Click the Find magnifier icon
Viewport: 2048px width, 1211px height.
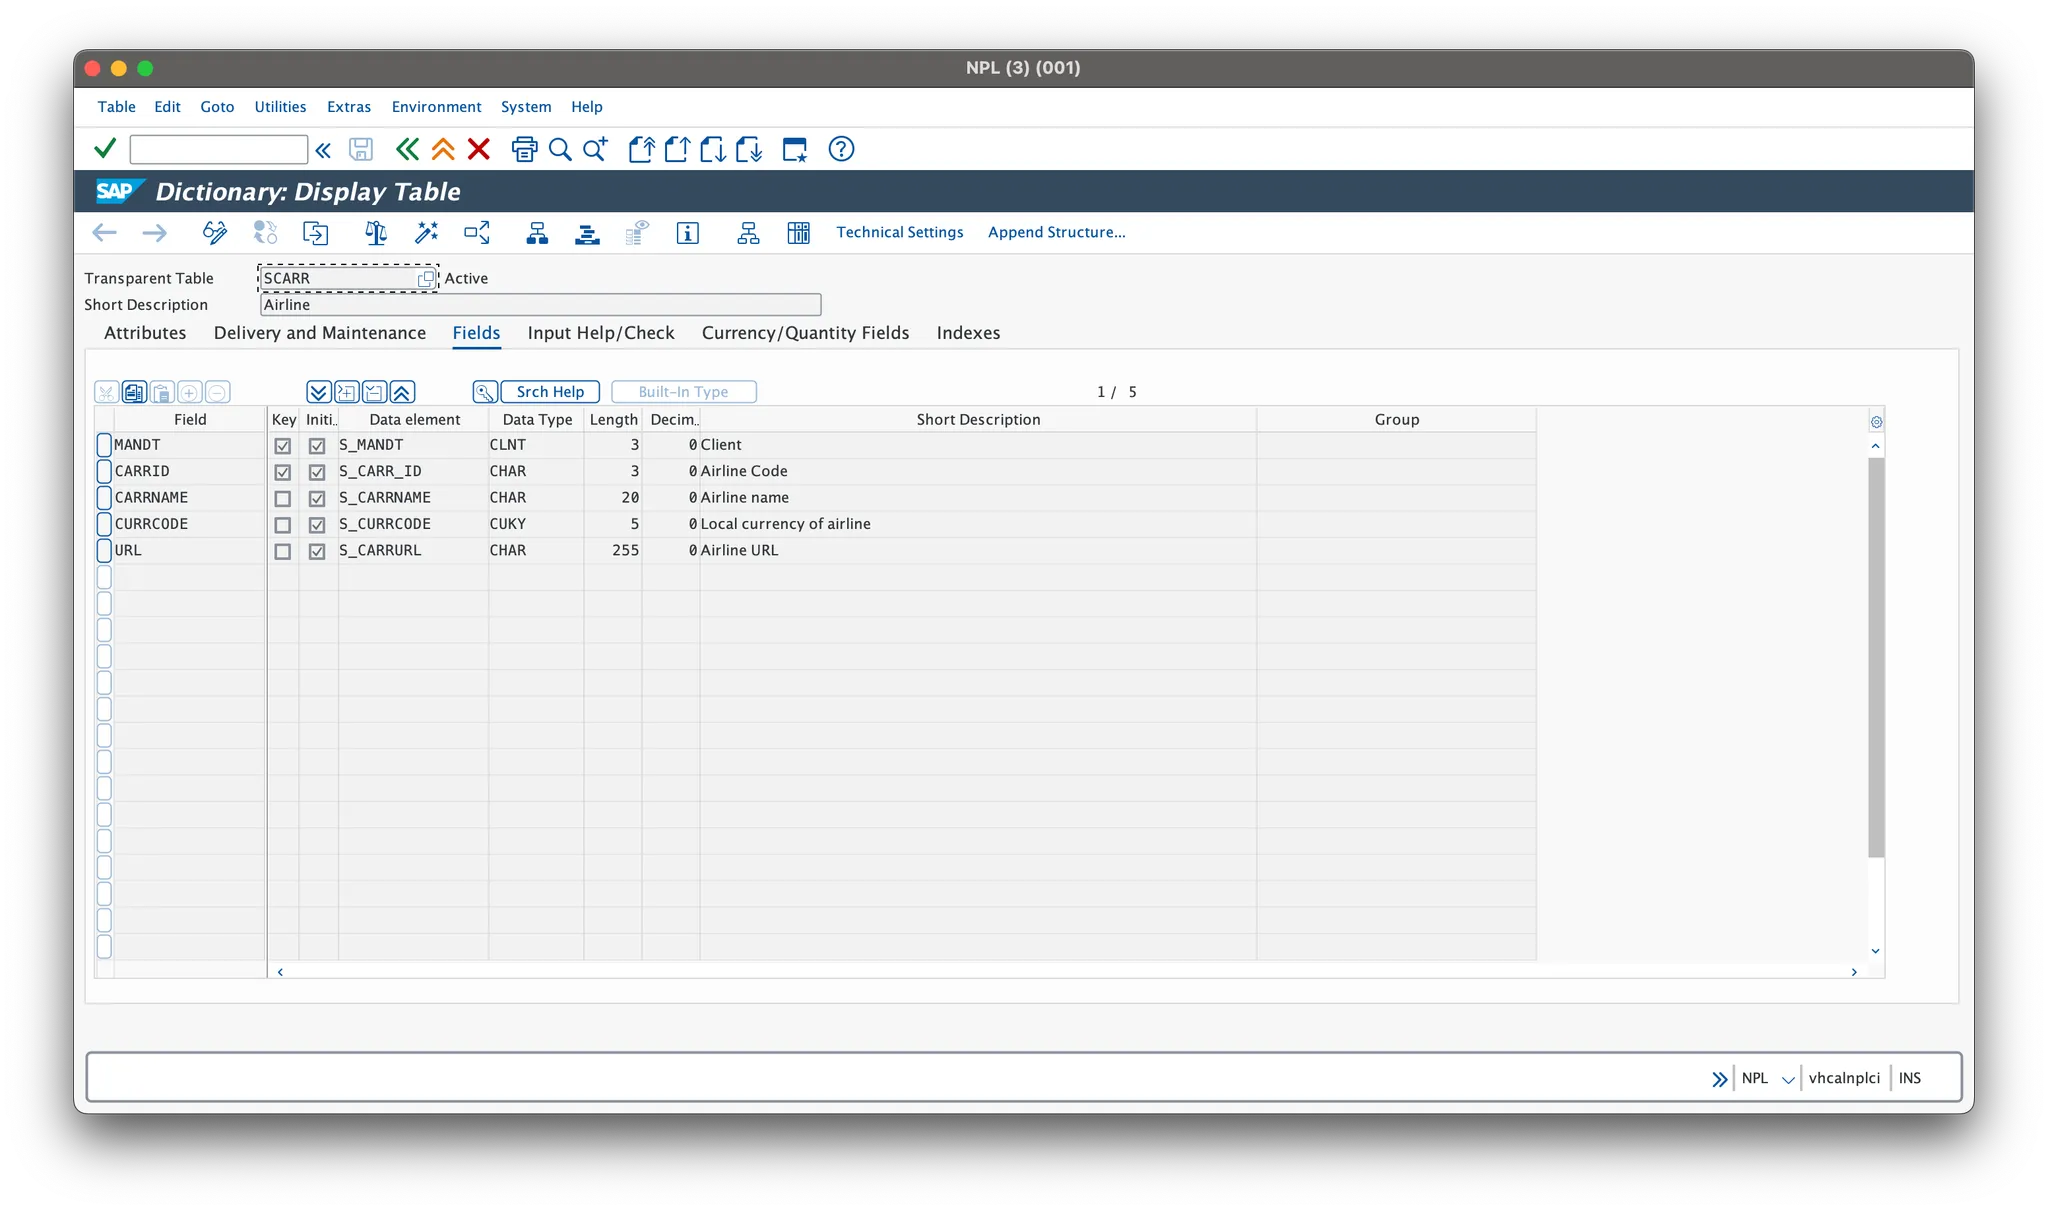[x=560, y=150]
